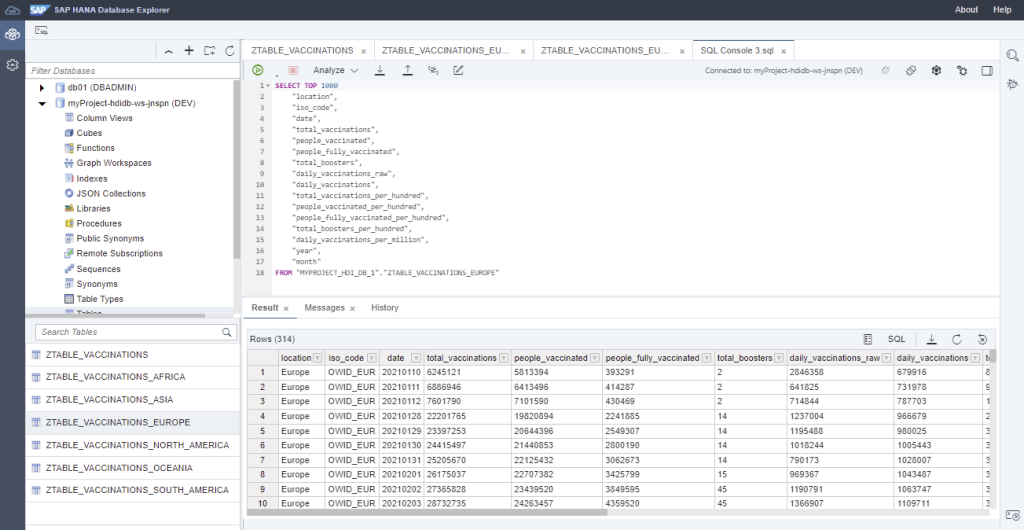The height and width of the screenshot is (530, 1024).
Task: Click the result table settings icon
Action: tap(868, 339)
